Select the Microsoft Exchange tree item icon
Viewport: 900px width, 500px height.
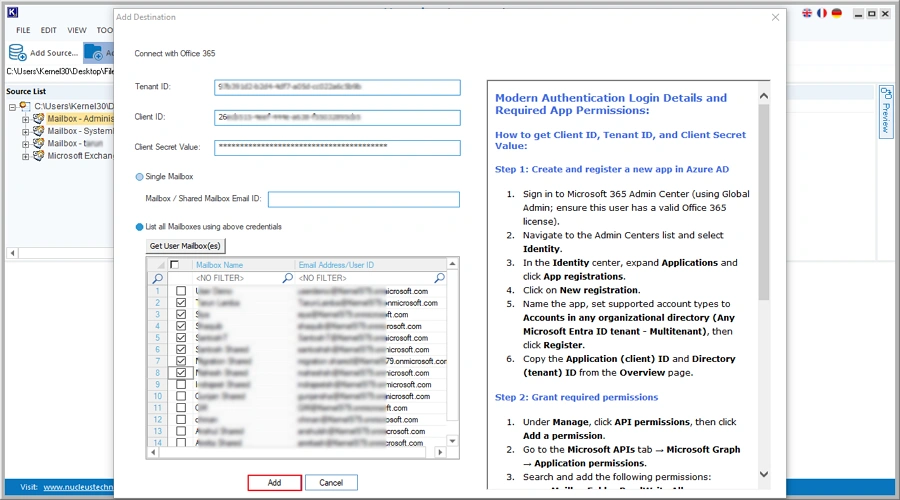[x=38, y=156]
